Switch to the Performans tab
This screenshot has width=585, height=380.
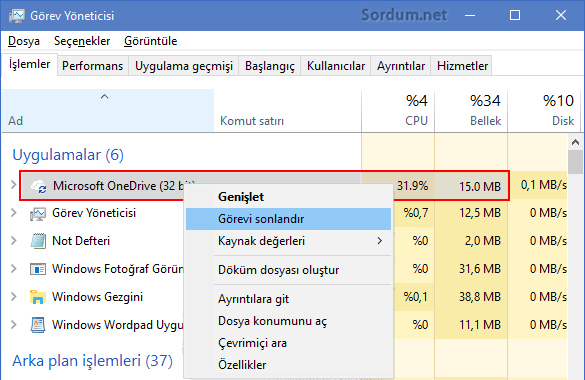click(x=93, y=66)
